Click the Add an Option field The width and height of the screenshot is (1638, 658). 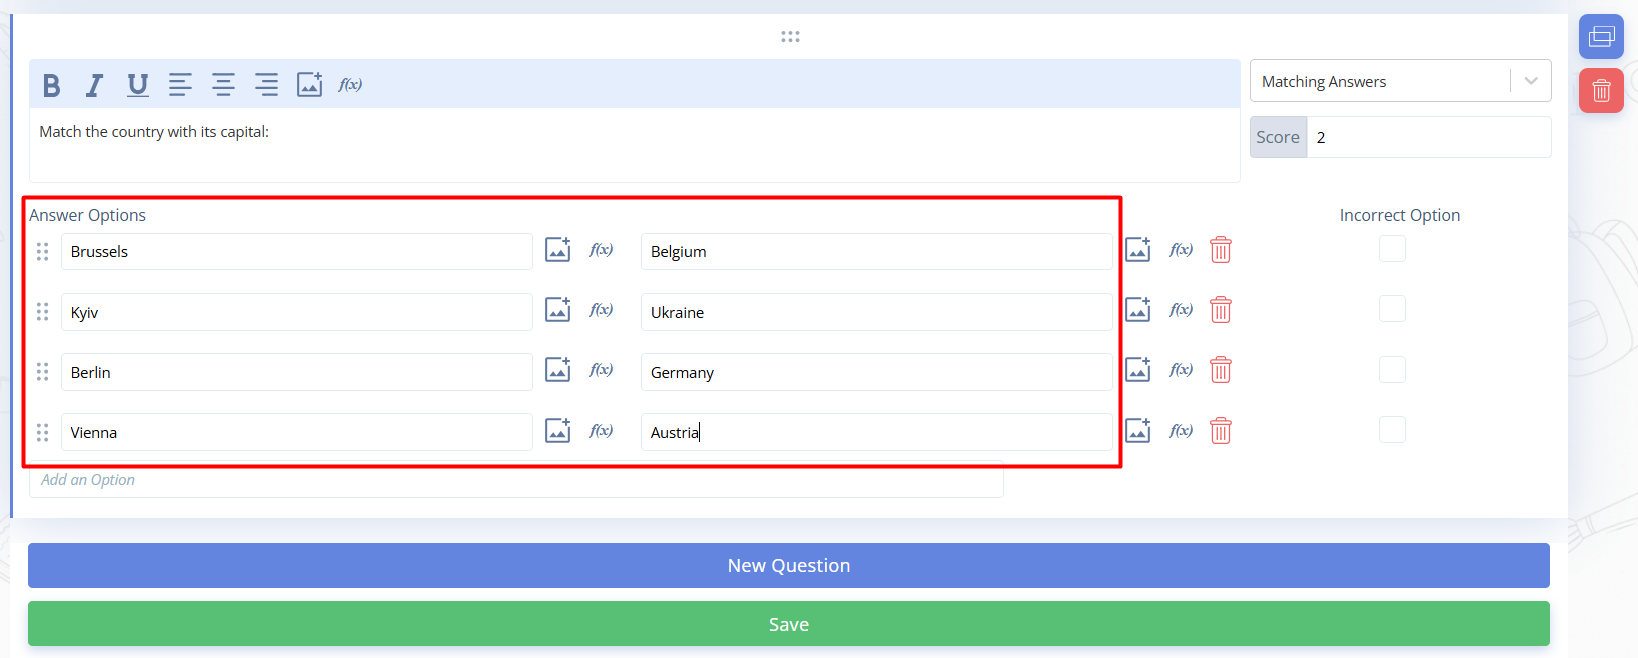[515, 480]
